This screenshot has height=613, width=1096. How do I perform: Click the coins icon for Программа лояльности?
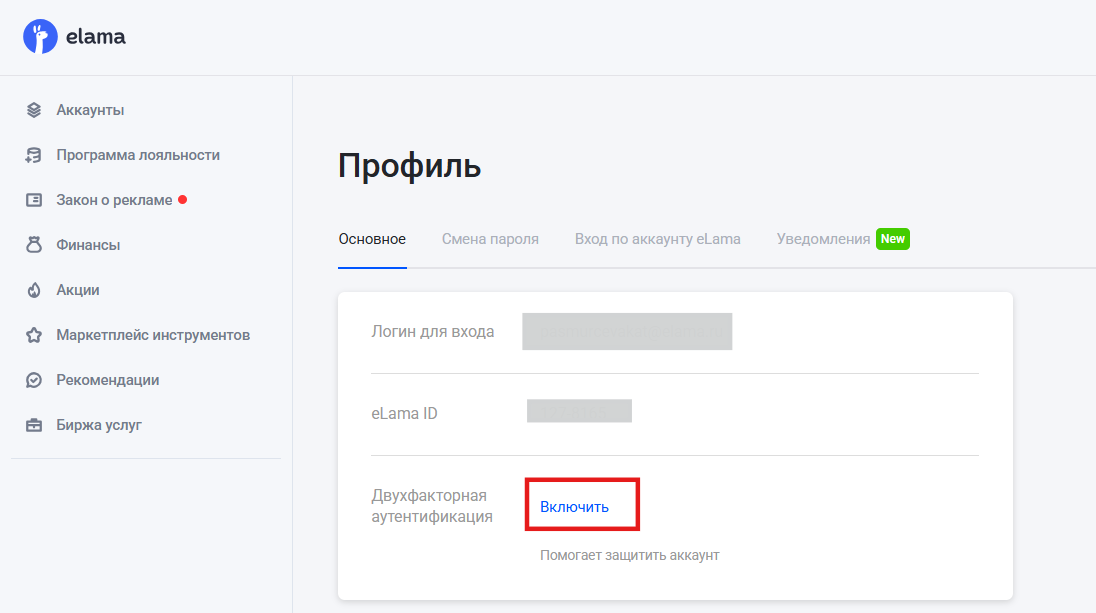pyautogui.click(x=34, y=155)
